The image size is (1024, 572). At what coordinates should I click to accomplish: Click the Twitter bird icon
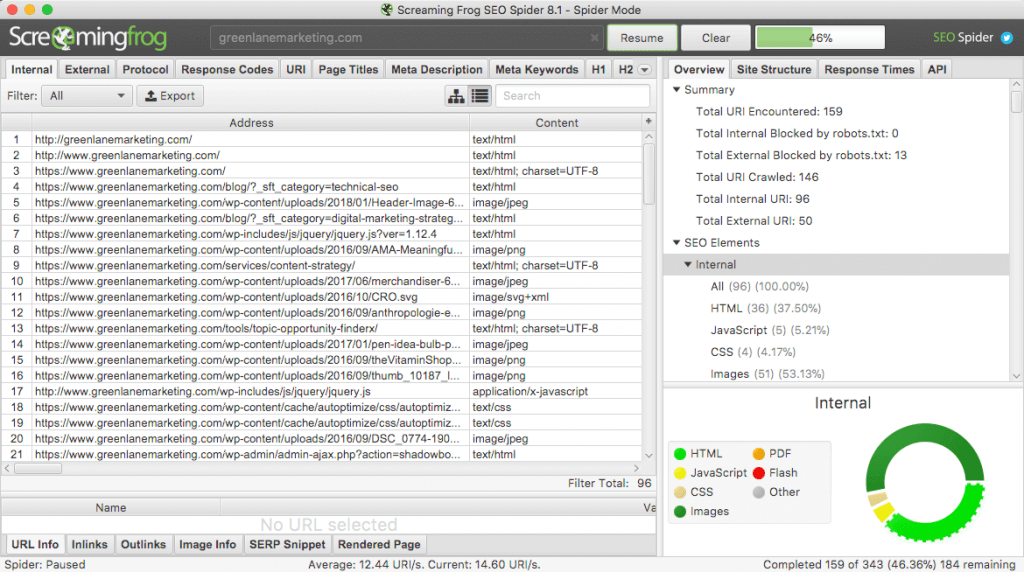point(1007,38)
